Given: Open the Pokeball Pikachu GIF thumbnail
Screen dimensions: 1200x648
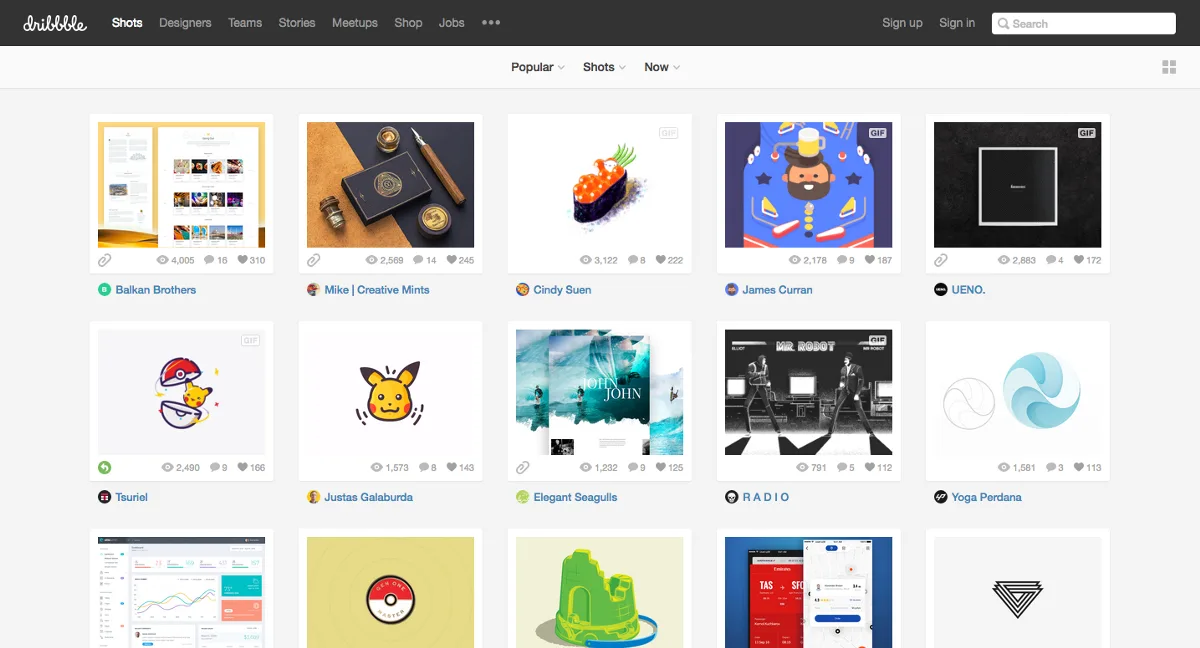Looking at the screenshot, I should coord(181,392).
